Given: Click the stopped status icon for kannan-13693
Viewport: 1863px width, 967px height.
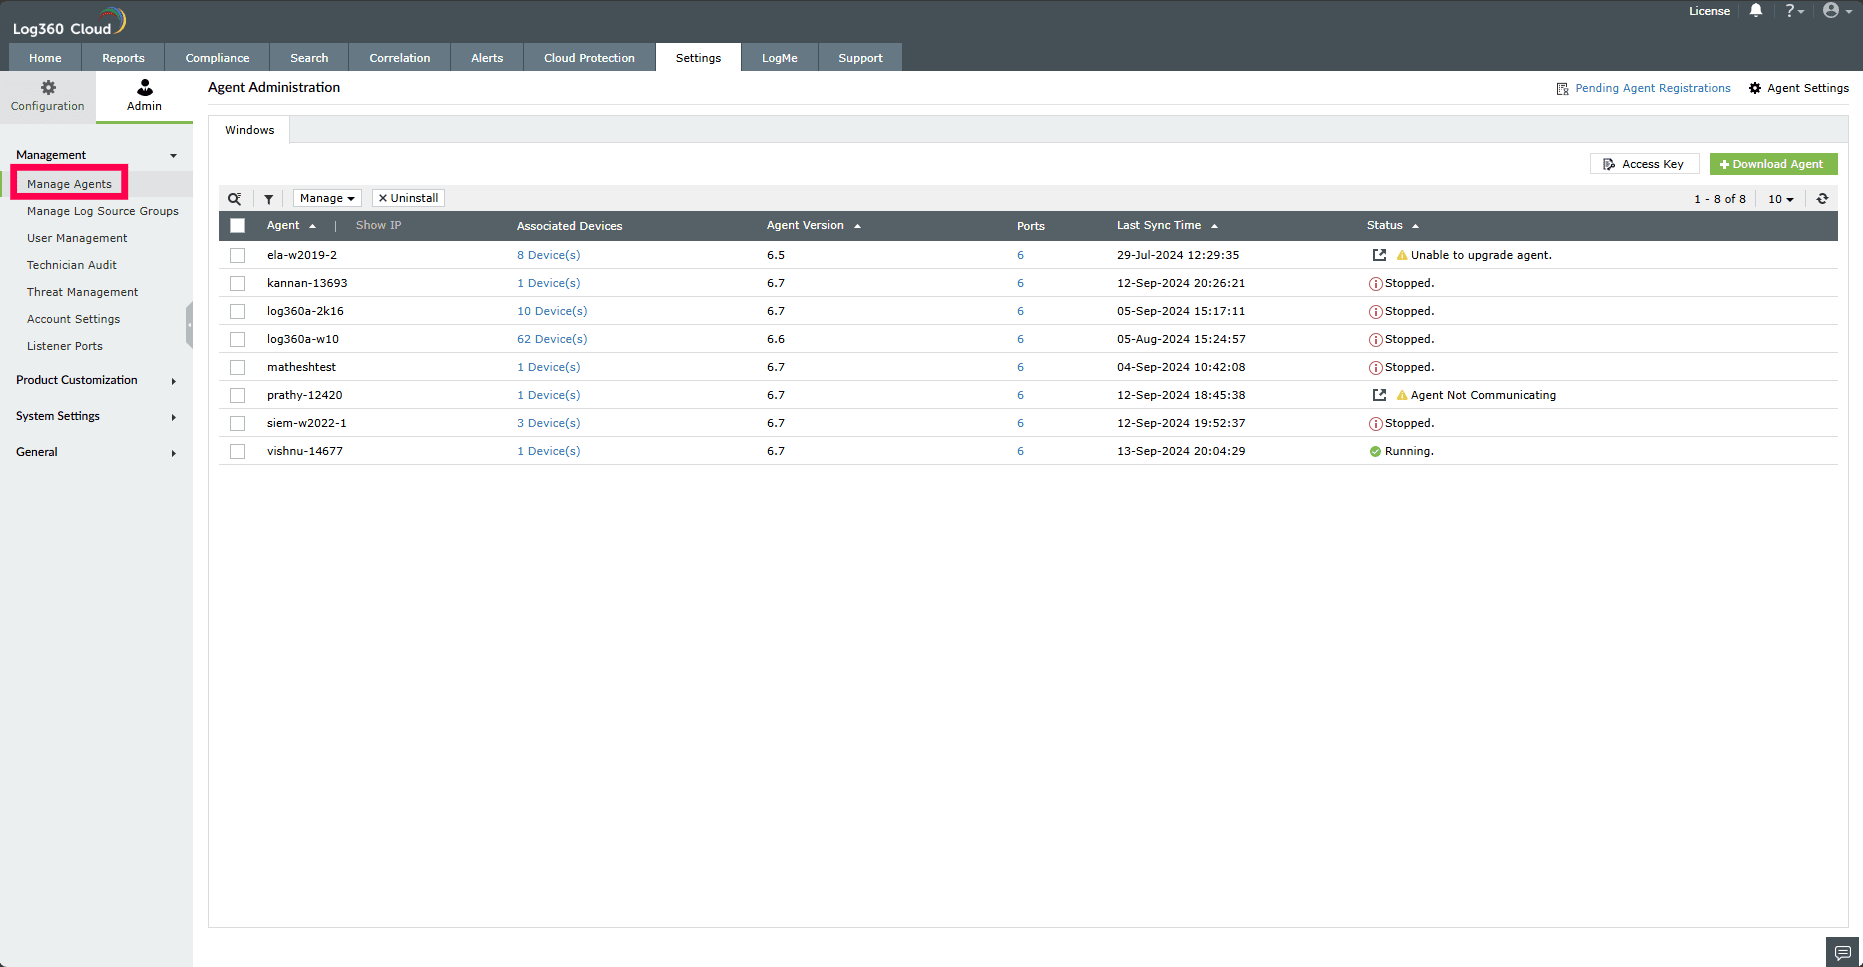Looking at the screenshot, I should coord(1376,284).
